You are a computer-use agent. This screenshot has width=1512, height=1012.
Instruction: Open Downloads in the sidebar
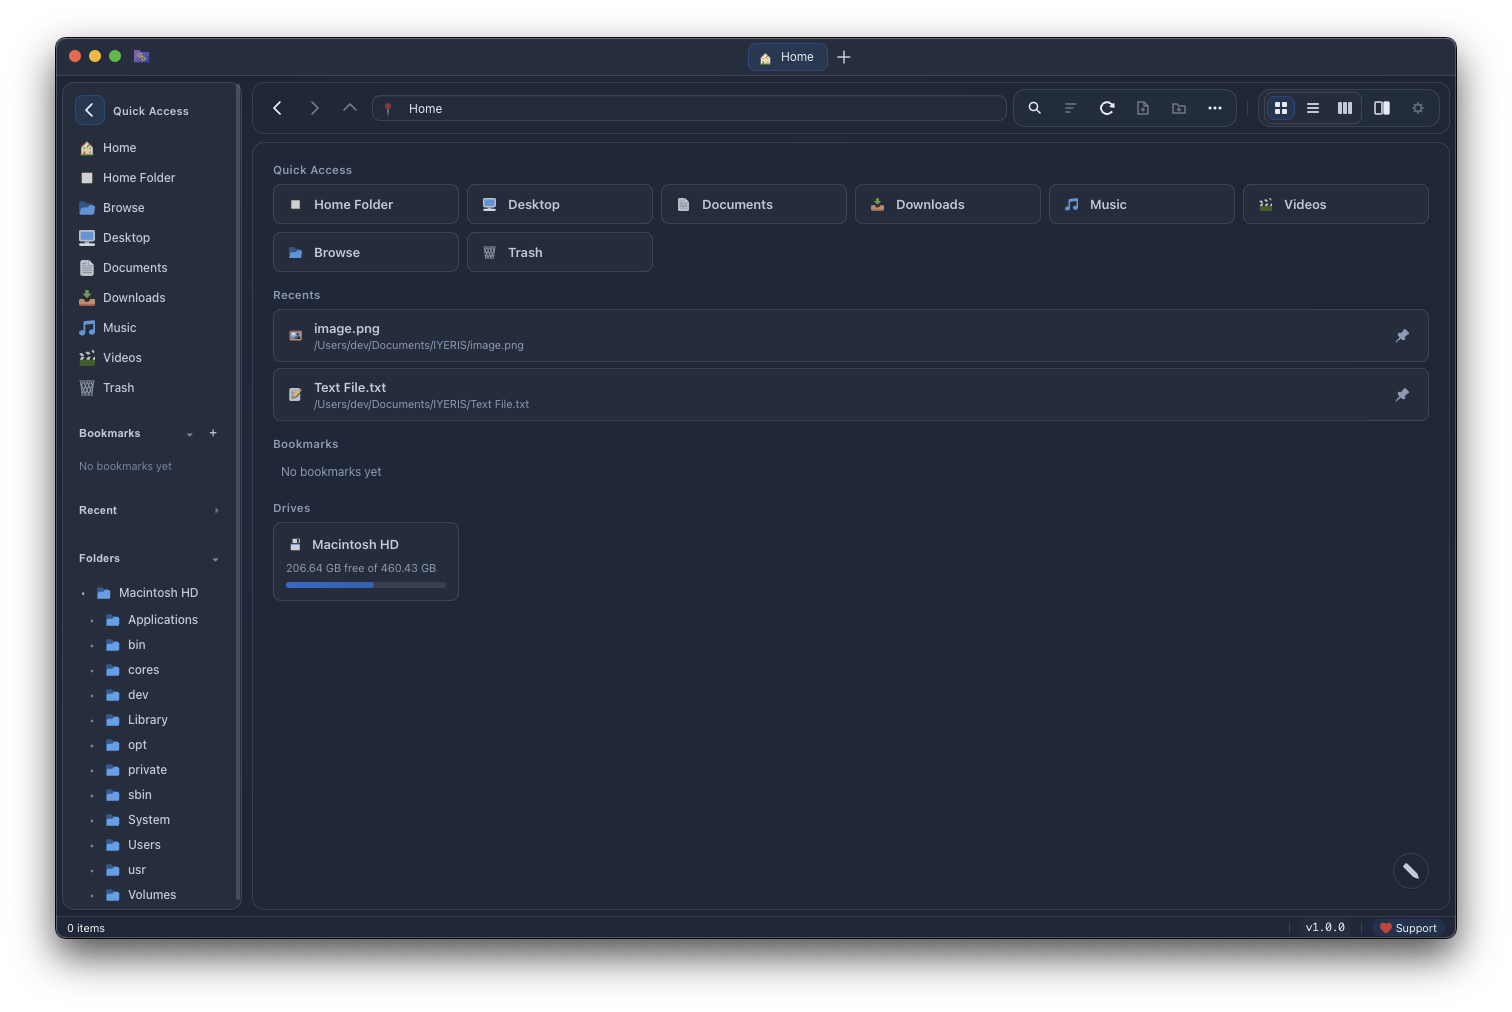(150, 298)
